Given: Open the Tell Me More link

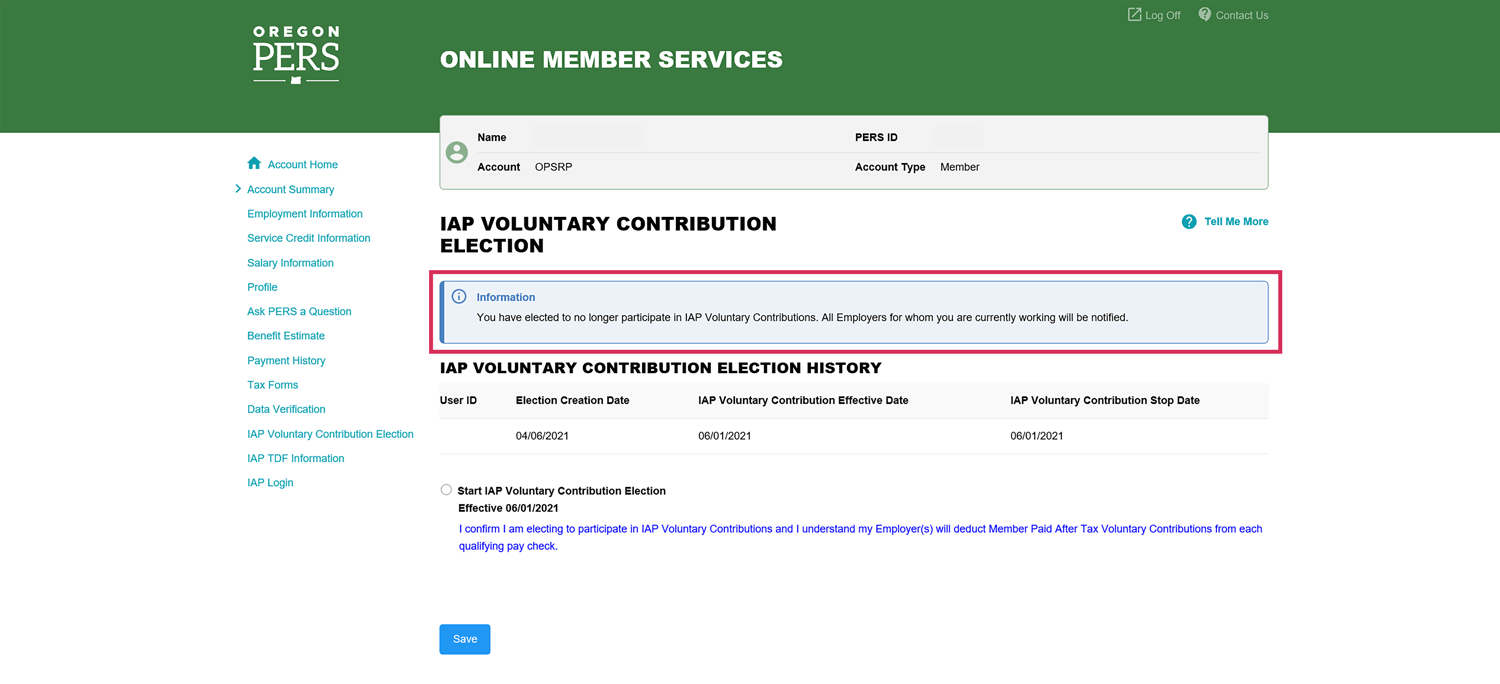Looking at the screenshot, I should [x=1235, y=222].
